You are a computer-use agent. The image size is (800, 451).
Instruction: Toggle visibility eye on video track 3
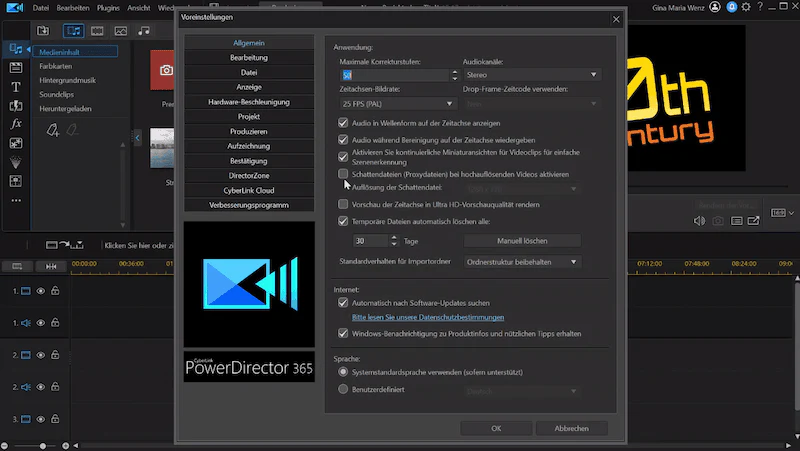pyautogui.click(x=40, y=419)
